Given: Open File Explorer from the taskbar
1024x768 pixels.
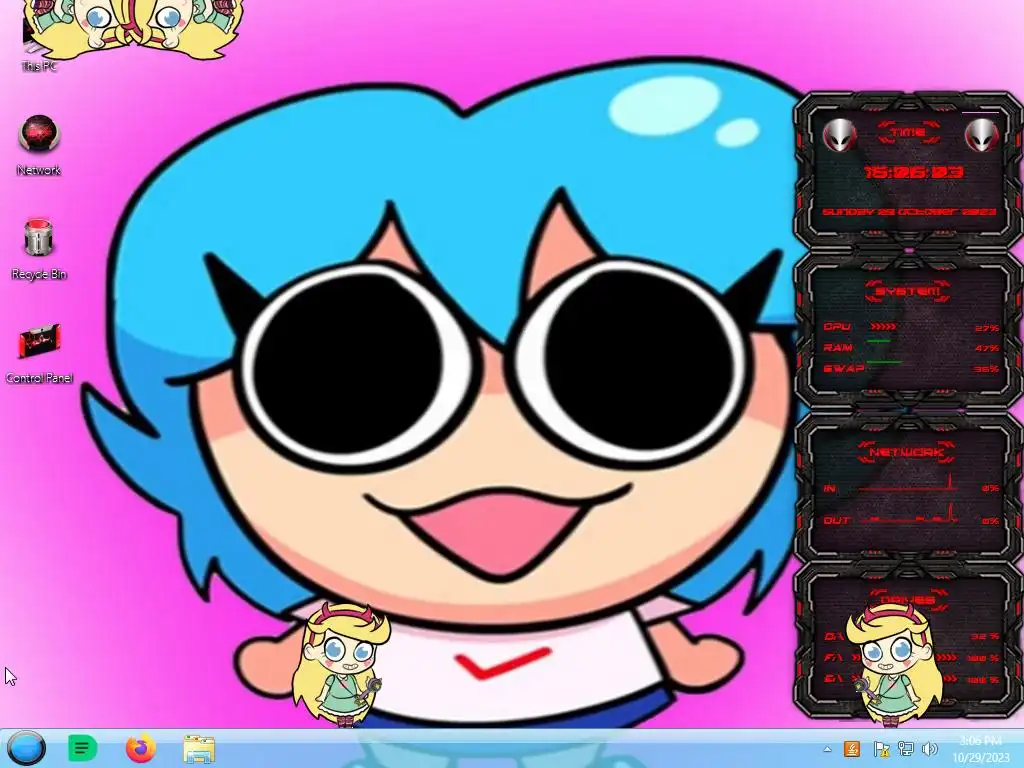Looking at the screenshot, I should pyautogui.click(x=199, y=748).
